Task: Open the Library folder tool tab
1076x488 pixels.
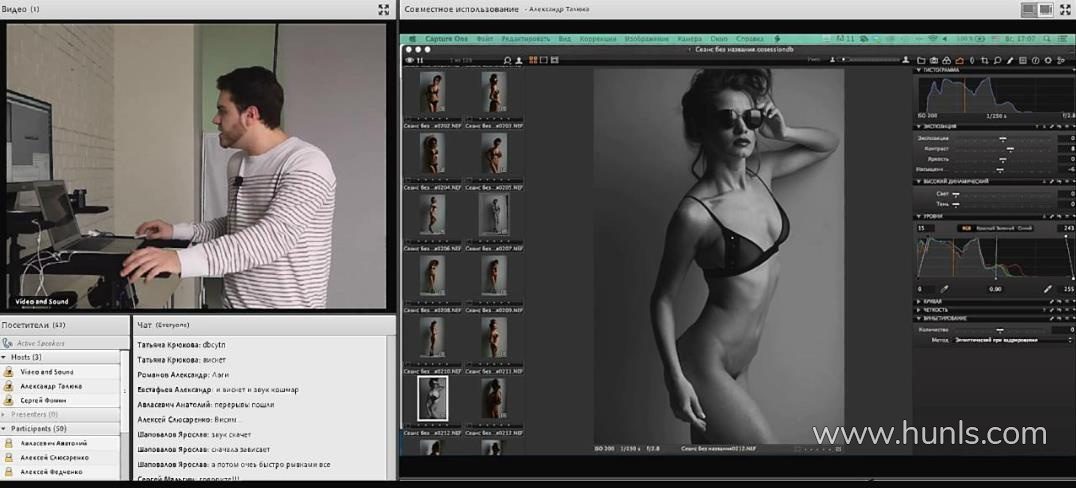Action: (921, 60)
